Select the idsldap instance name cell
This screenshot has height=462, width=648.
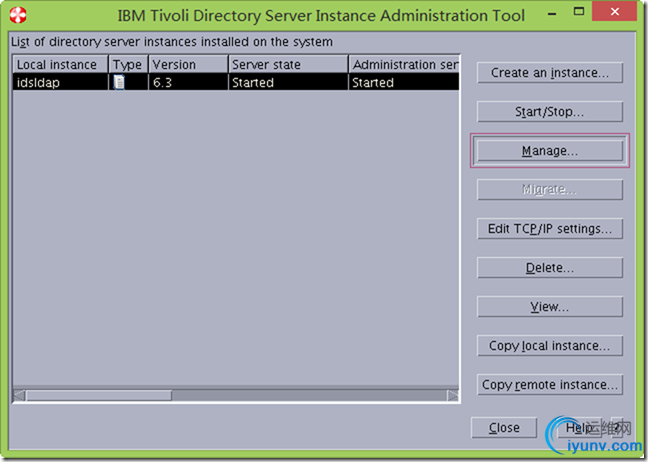coord(60,82)
